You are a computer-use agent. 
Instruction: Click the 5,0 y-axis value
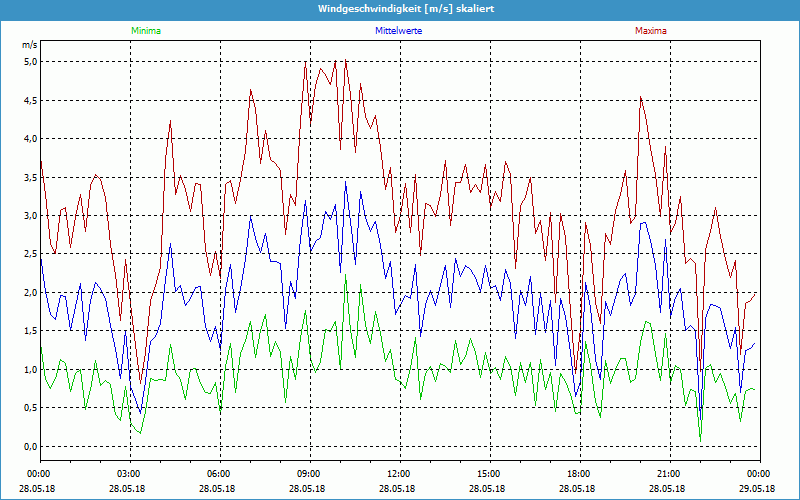pyautogui.click(x=31, y=62)
